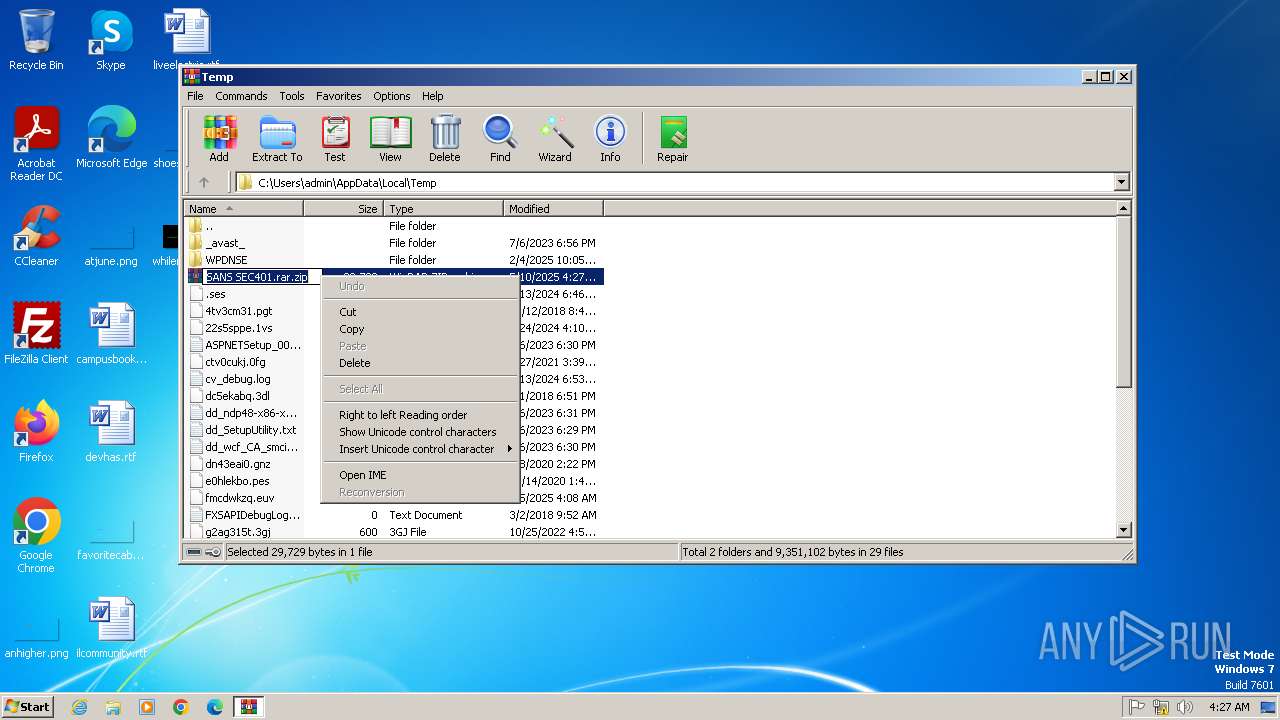Select file dn43eai0.gnz

237,464
